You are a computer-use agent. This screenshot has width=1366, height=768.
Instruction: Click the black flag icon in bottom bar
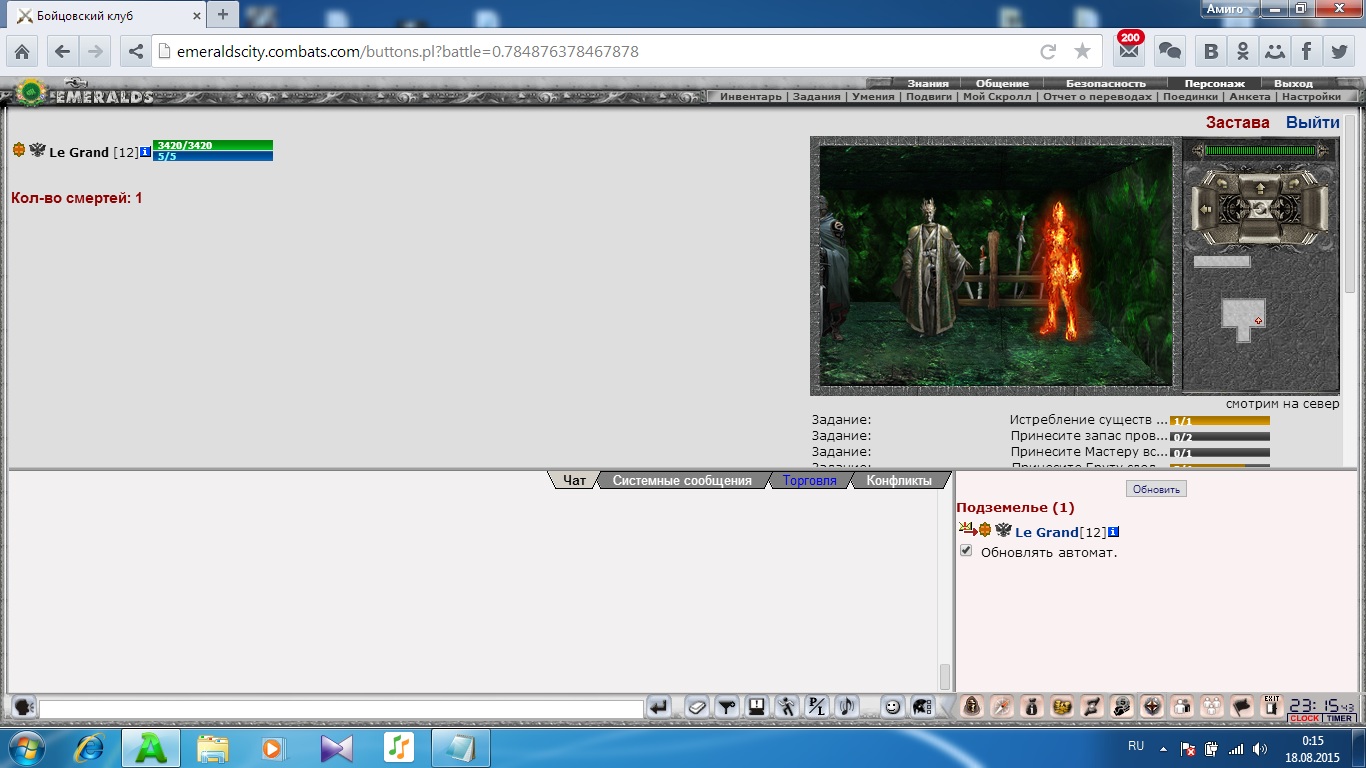[x=1242, y=706]
